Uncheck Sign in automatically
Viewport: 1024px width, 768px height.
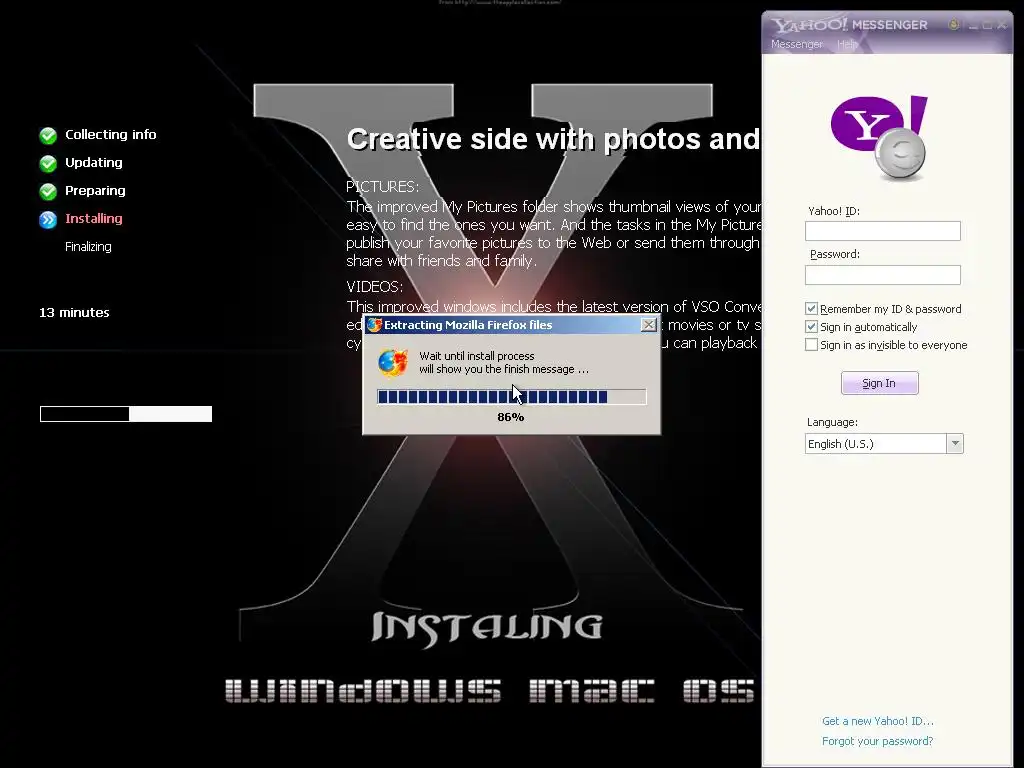tap(811, 327)
